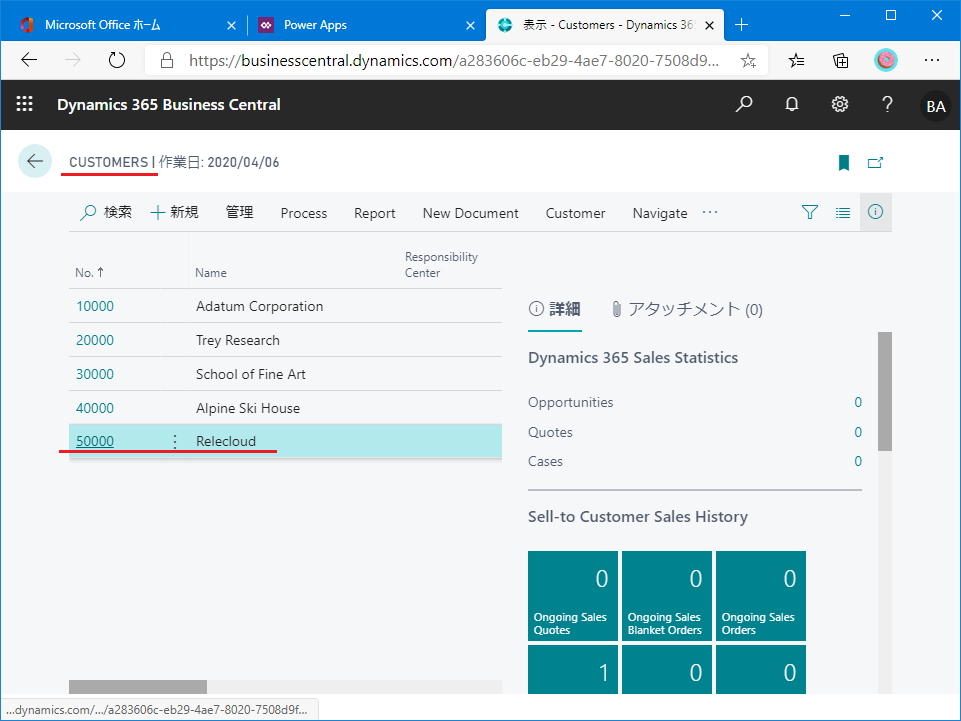Open row options for Relecloud

tap(175, 441)
